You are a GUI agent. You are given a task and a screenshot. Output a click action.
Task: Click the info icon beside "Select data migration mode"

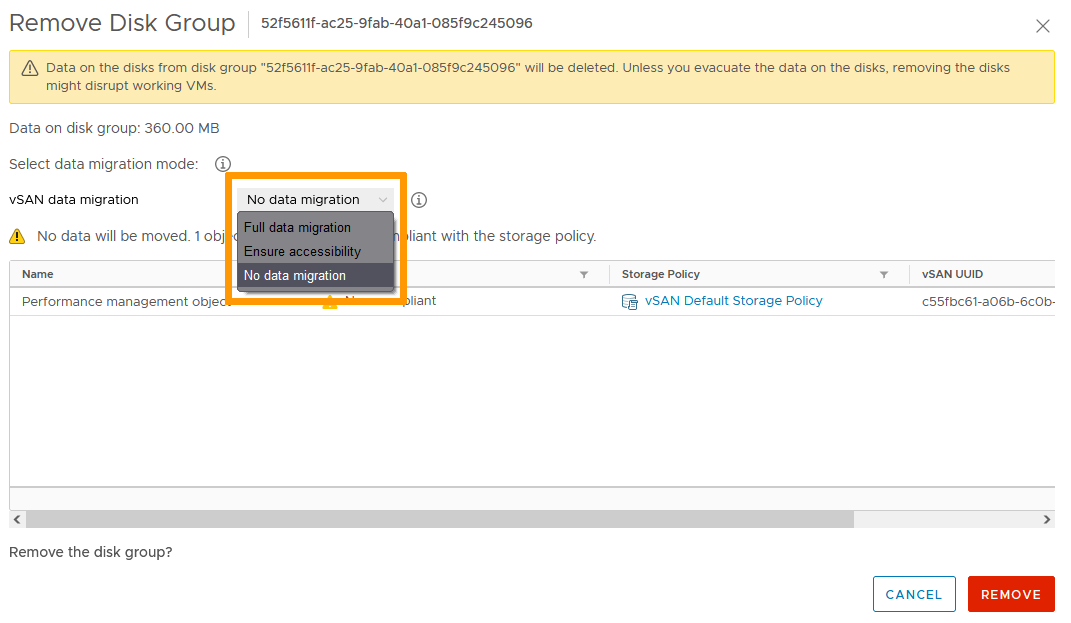point(222,164)
